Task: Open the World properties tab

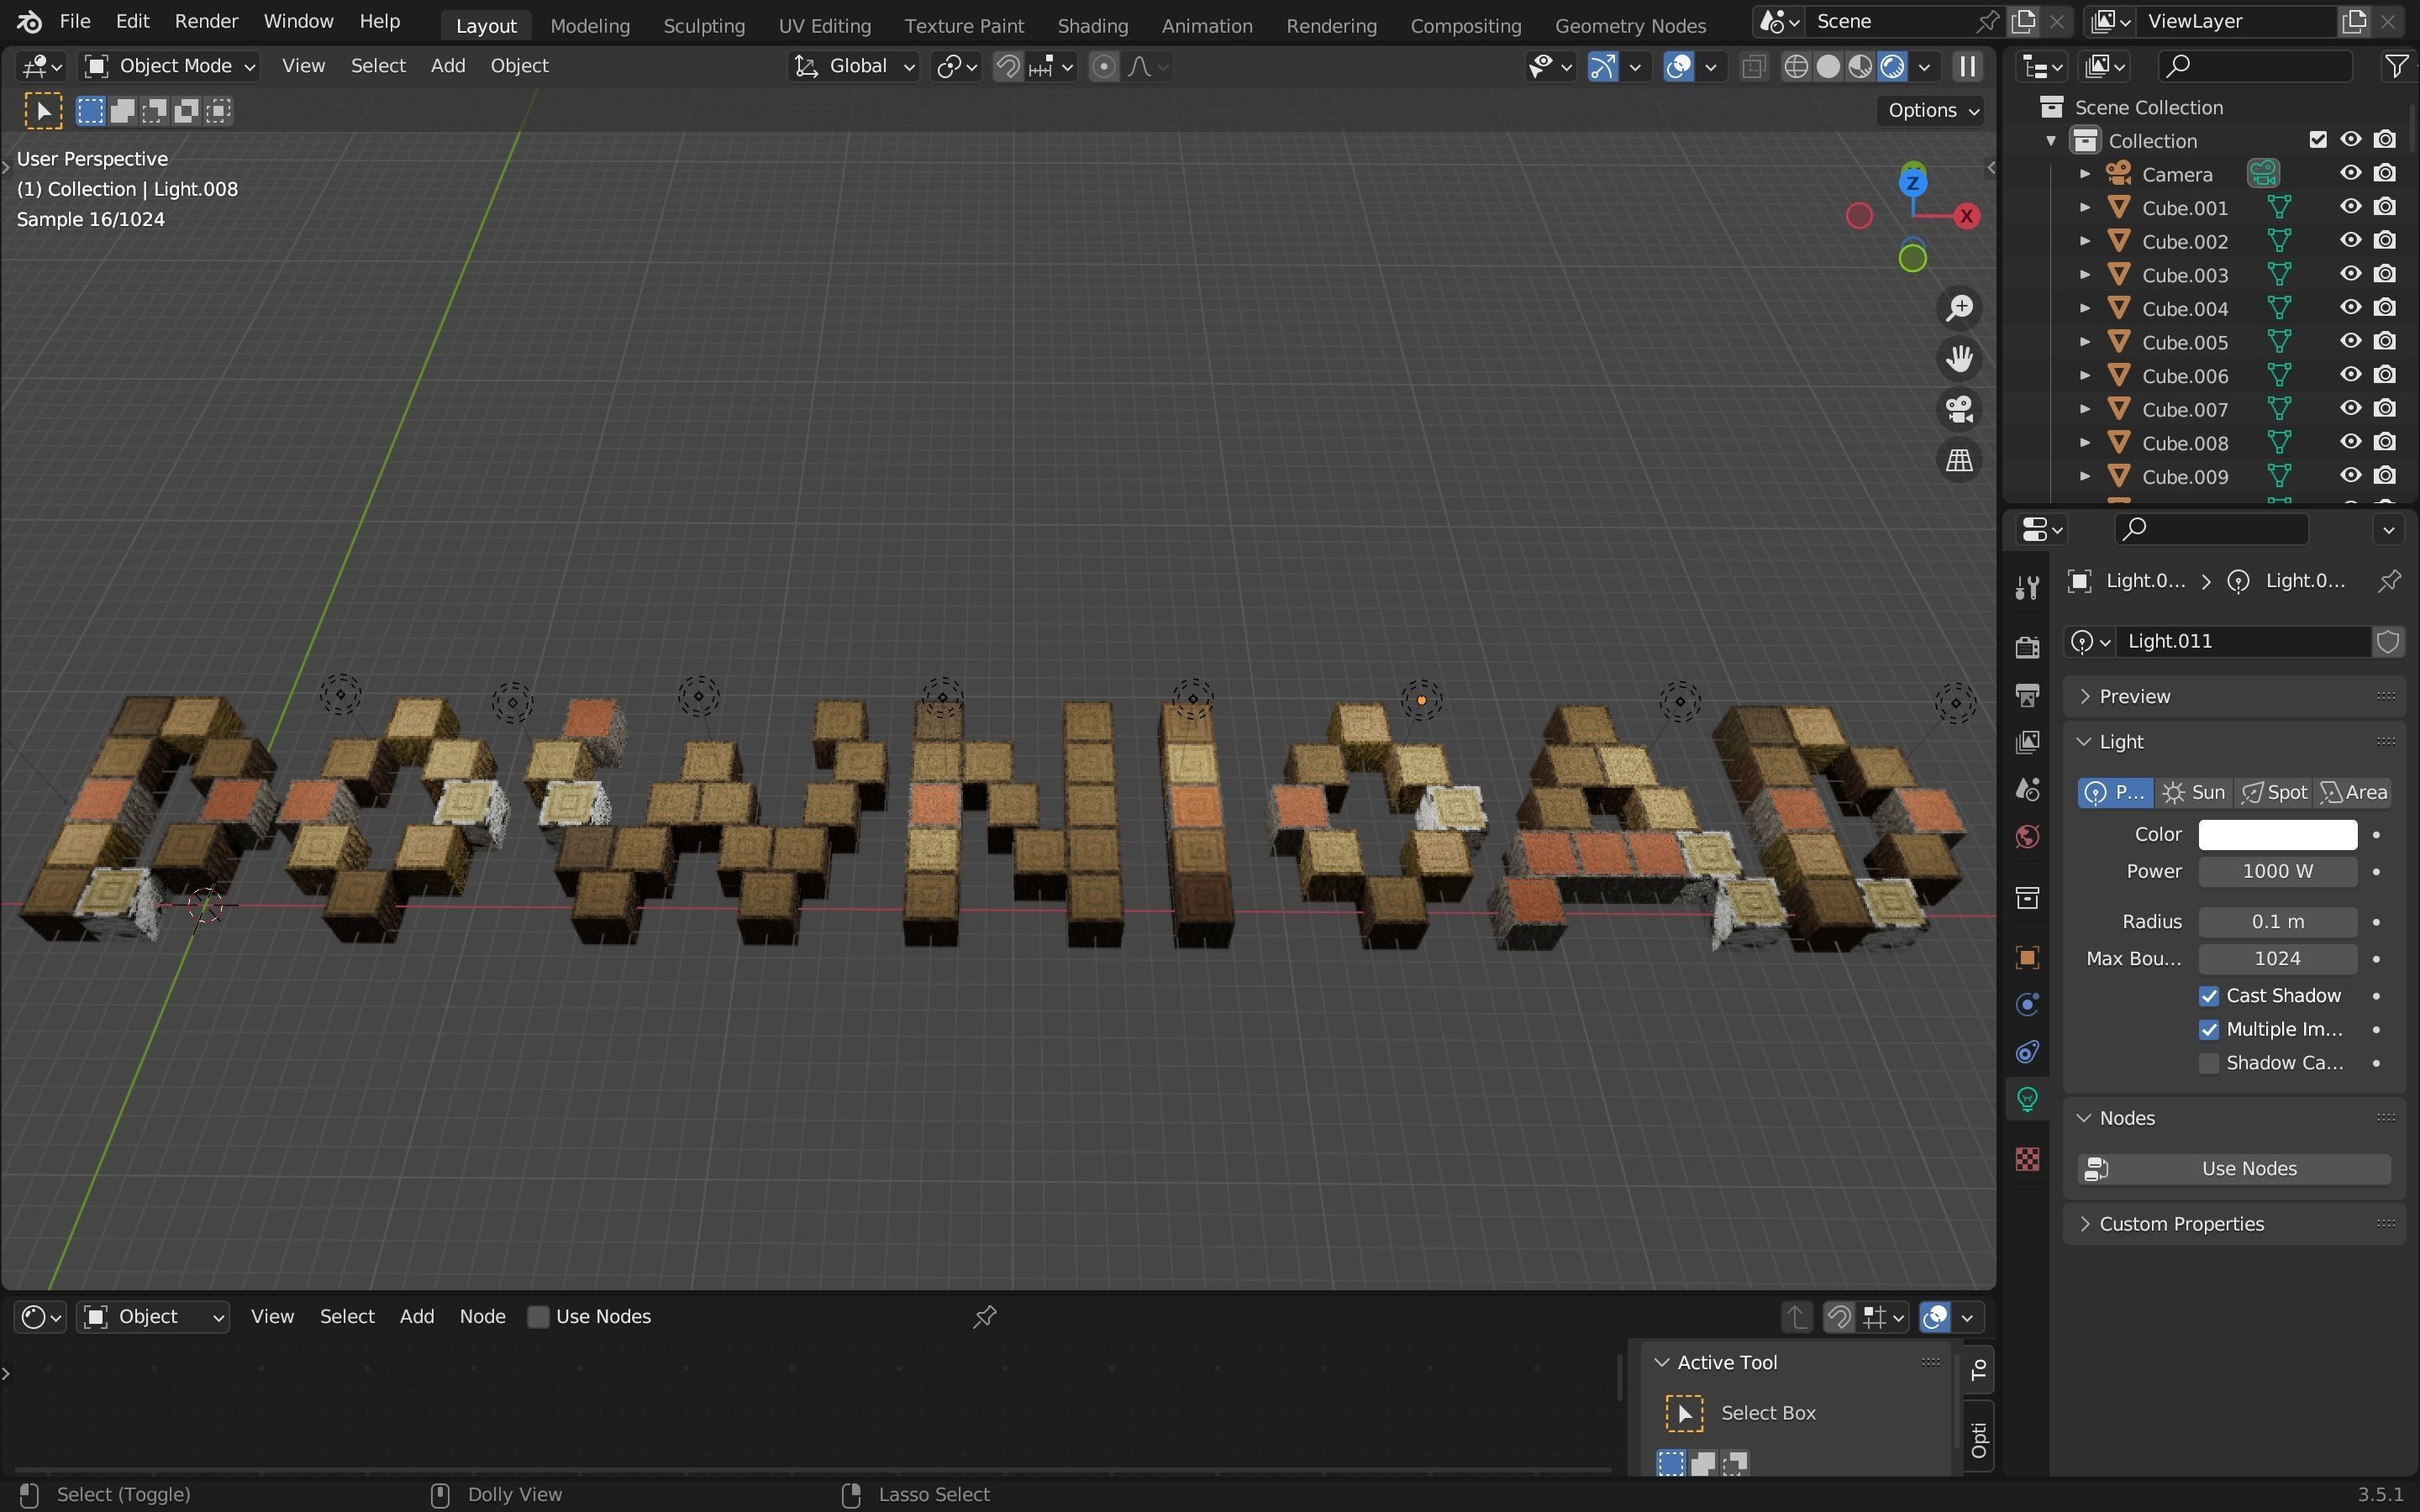Action: click(2027, 837)
